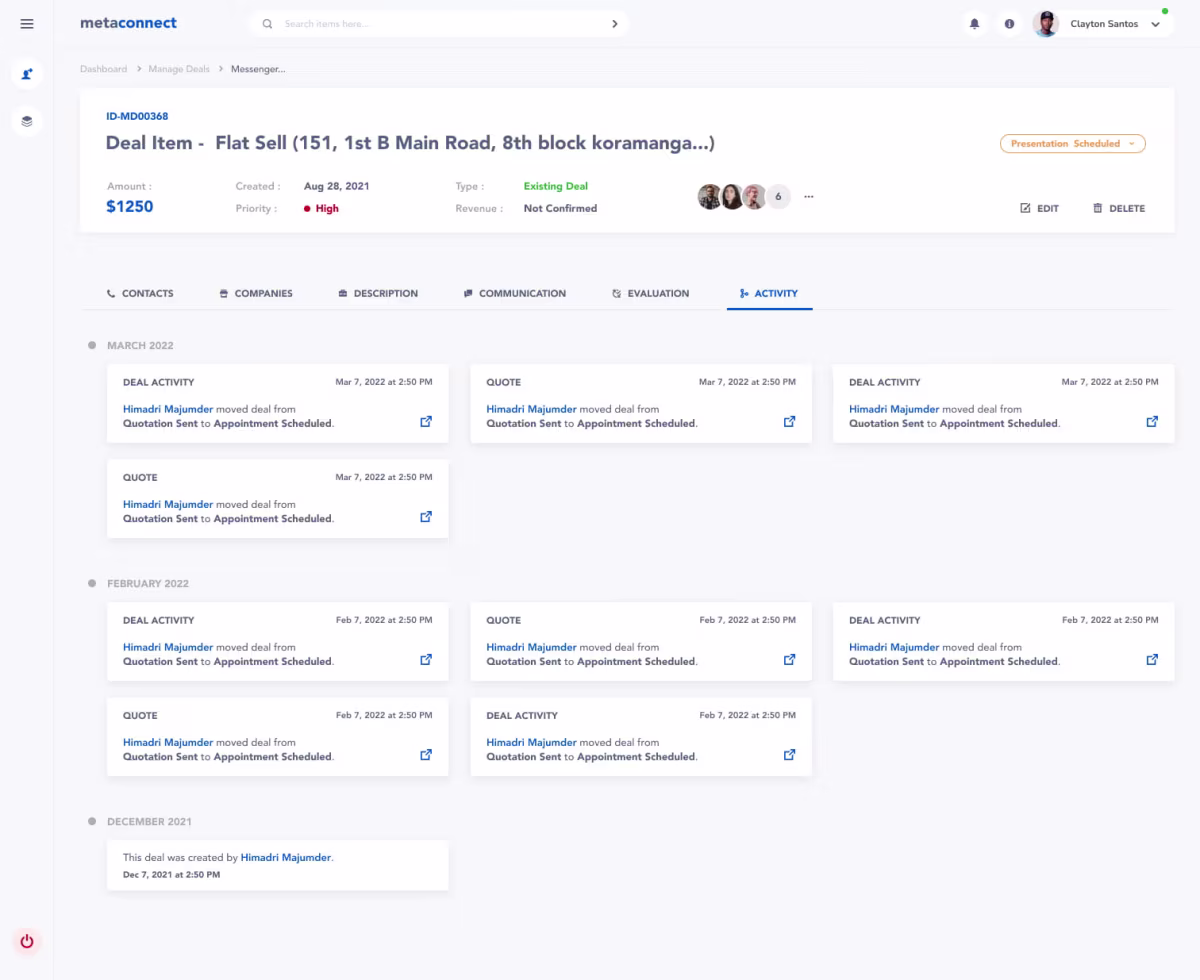Viewport: 1200px width, 980px height.
Task: Click Himadri Majumder in deal-created note
Action: pyautogui.click(x=286, y=857)
